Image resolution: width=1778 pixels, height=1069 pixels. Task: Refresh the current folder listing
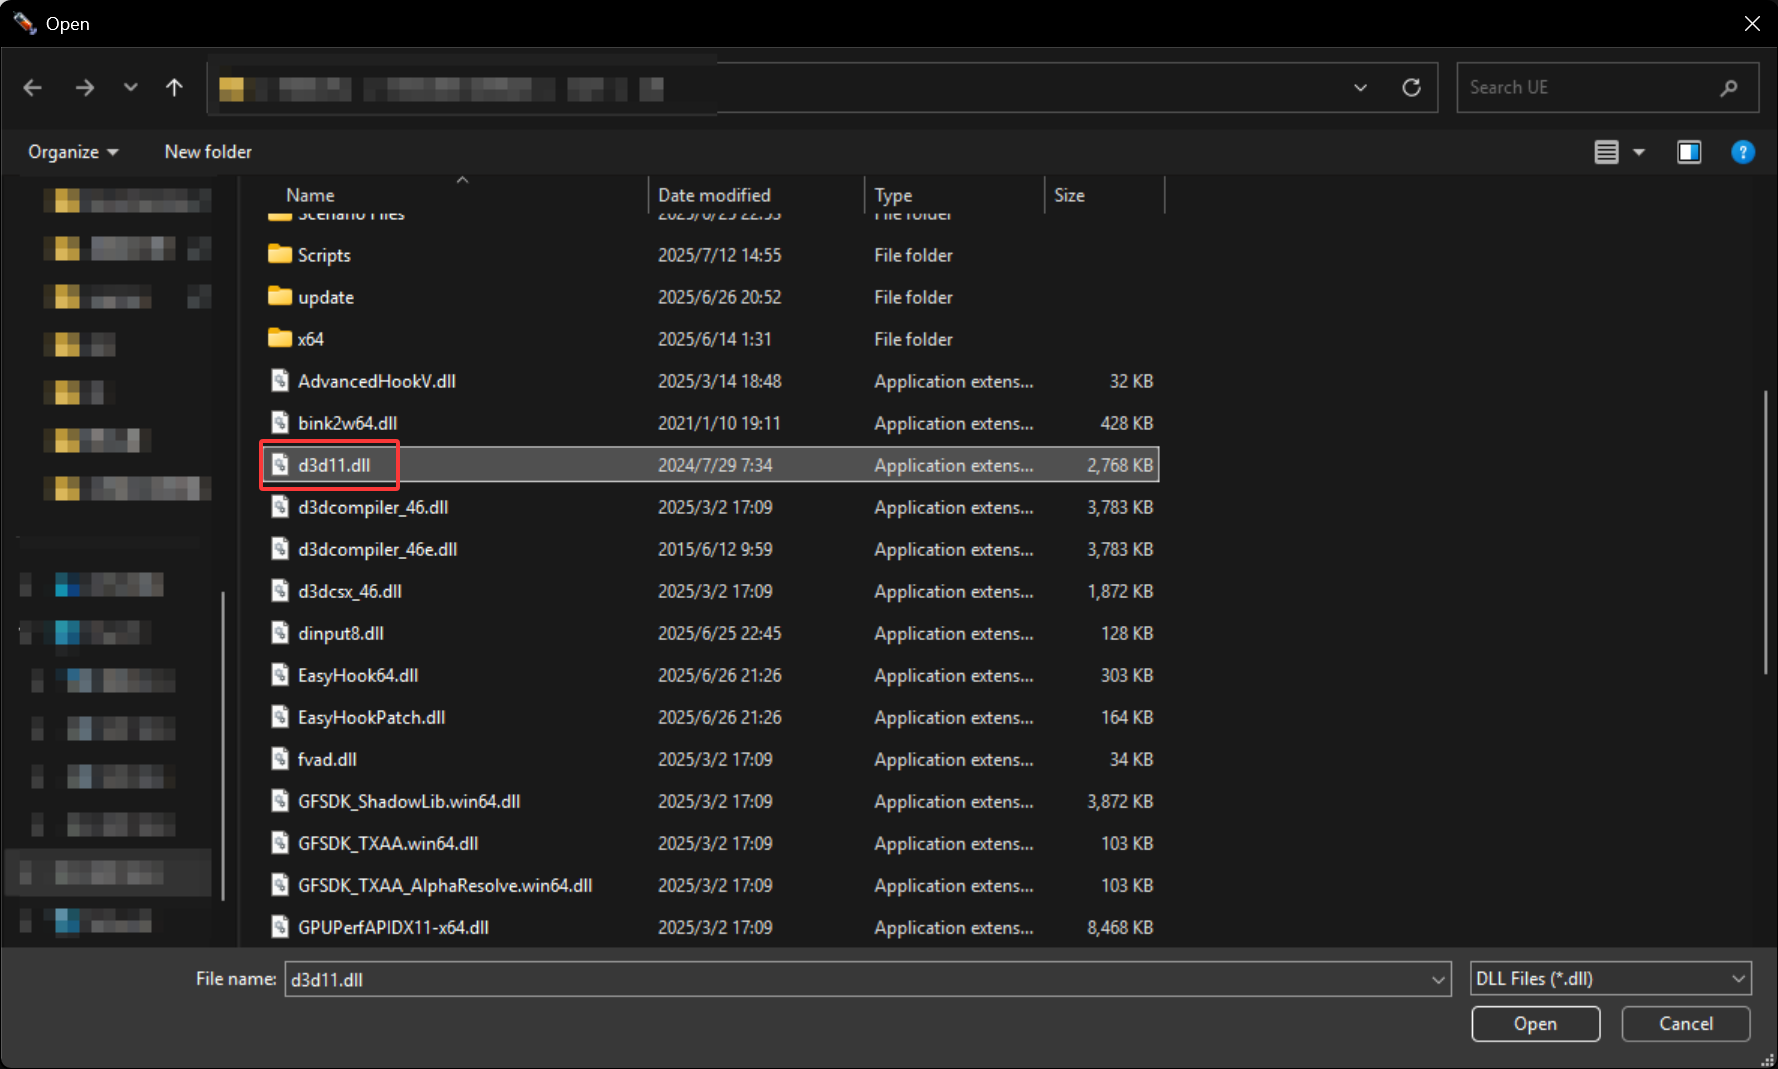coord(1411,88)
